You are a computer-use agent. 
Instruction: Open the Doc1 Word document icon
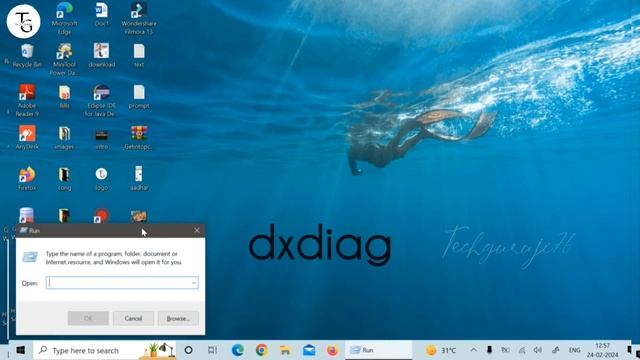[101, 14]
